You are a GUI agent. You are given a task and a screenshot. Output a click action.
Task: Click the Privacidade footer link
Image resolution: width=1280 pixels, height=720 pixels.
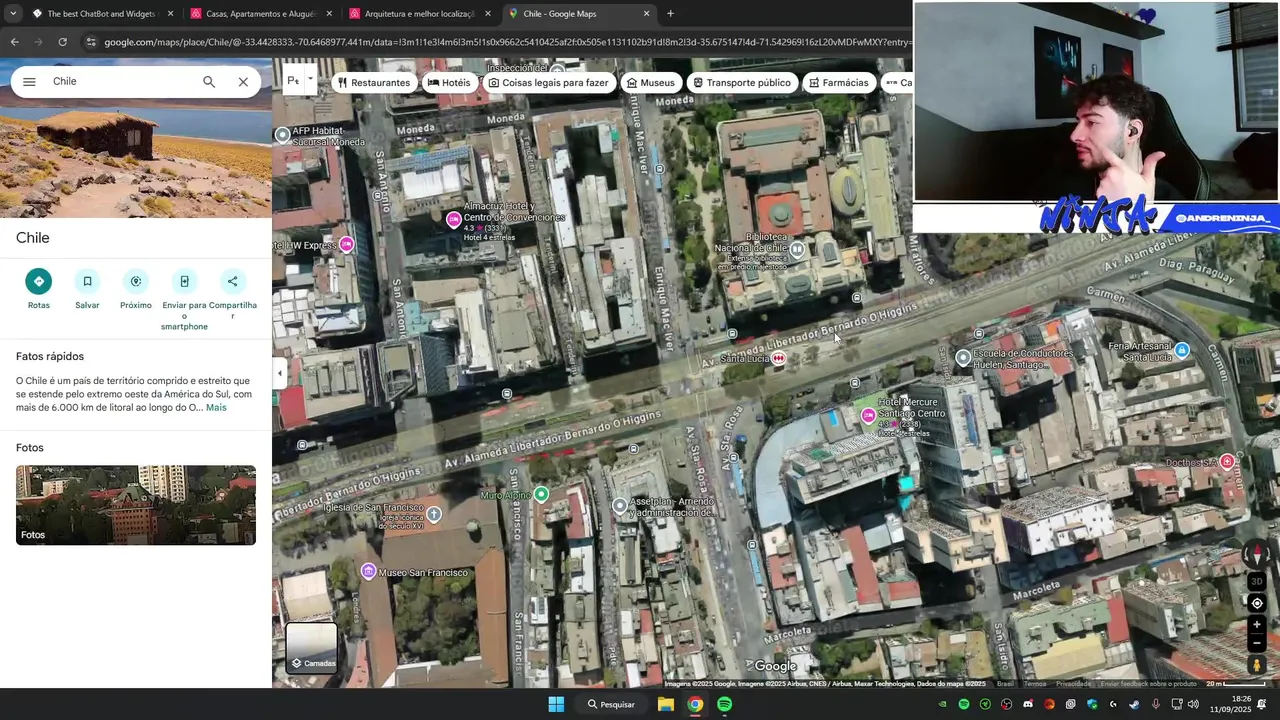[1073, 684]
